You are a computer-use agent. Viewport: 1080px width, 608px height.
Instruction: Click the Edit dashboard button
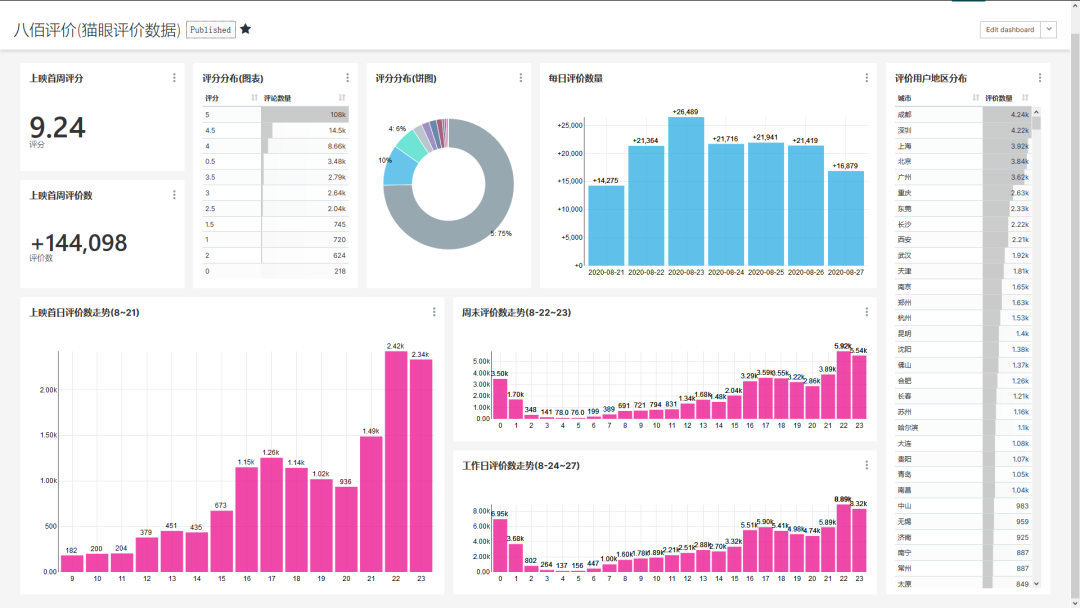click(1010, 30)
